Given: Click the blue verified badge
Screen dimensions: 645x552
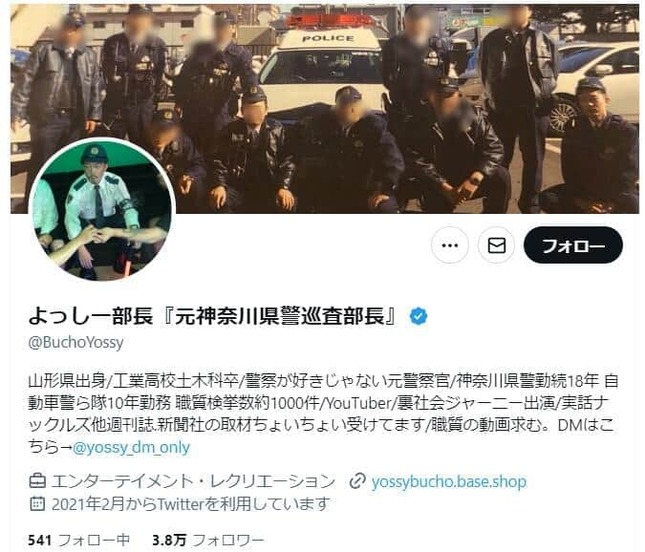Looking at the screenshot, I should pyautogui.click(x=419, y=316).
